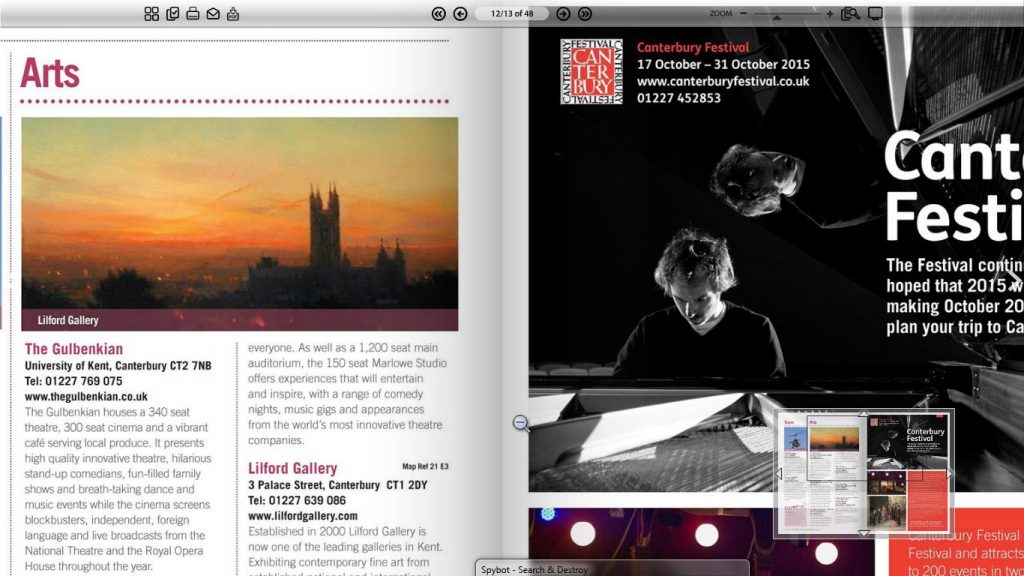
Task: Click Tel: 01227 769 075
Action: tap(73, 381)
